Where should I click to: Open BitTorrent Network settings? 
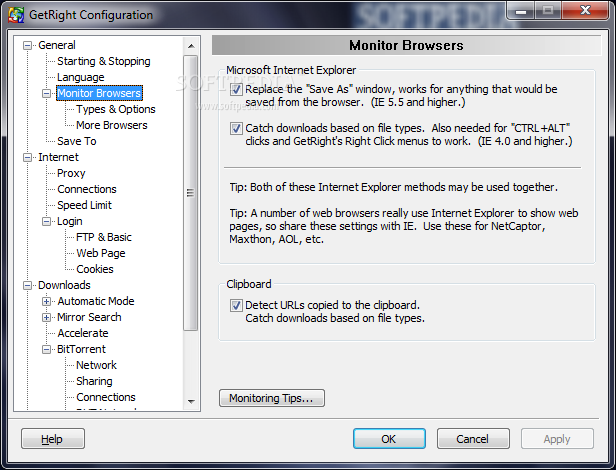96,365
